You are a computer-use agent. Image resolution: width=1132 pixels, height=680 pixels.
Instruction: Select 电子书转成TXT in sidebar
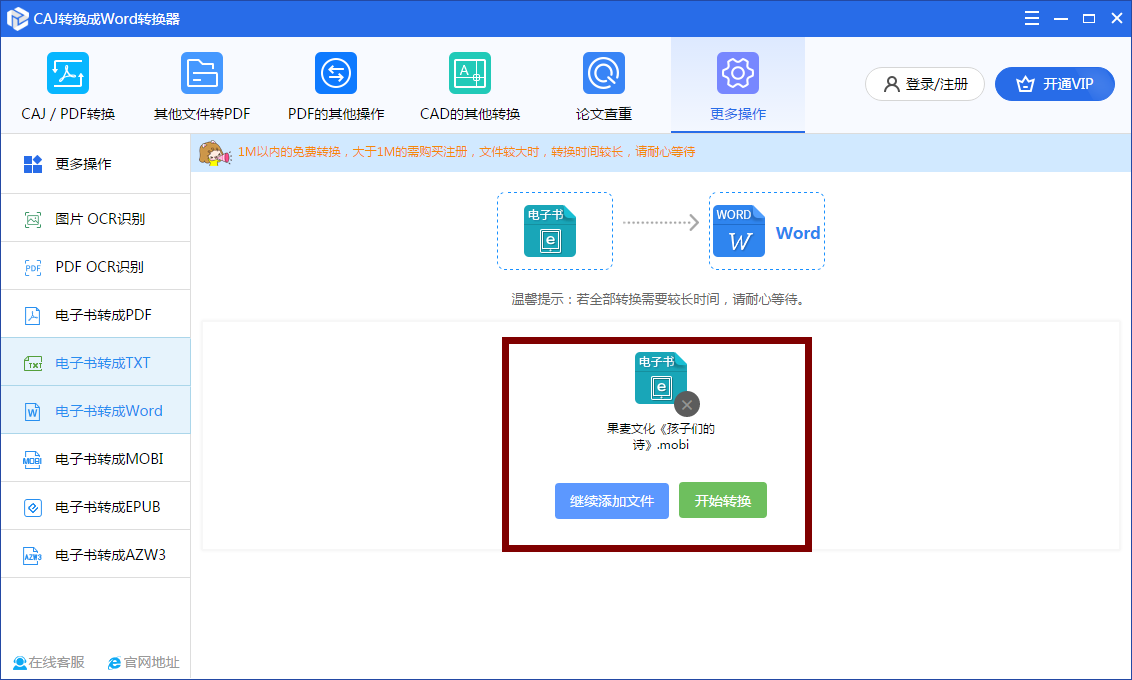[95, 362]
